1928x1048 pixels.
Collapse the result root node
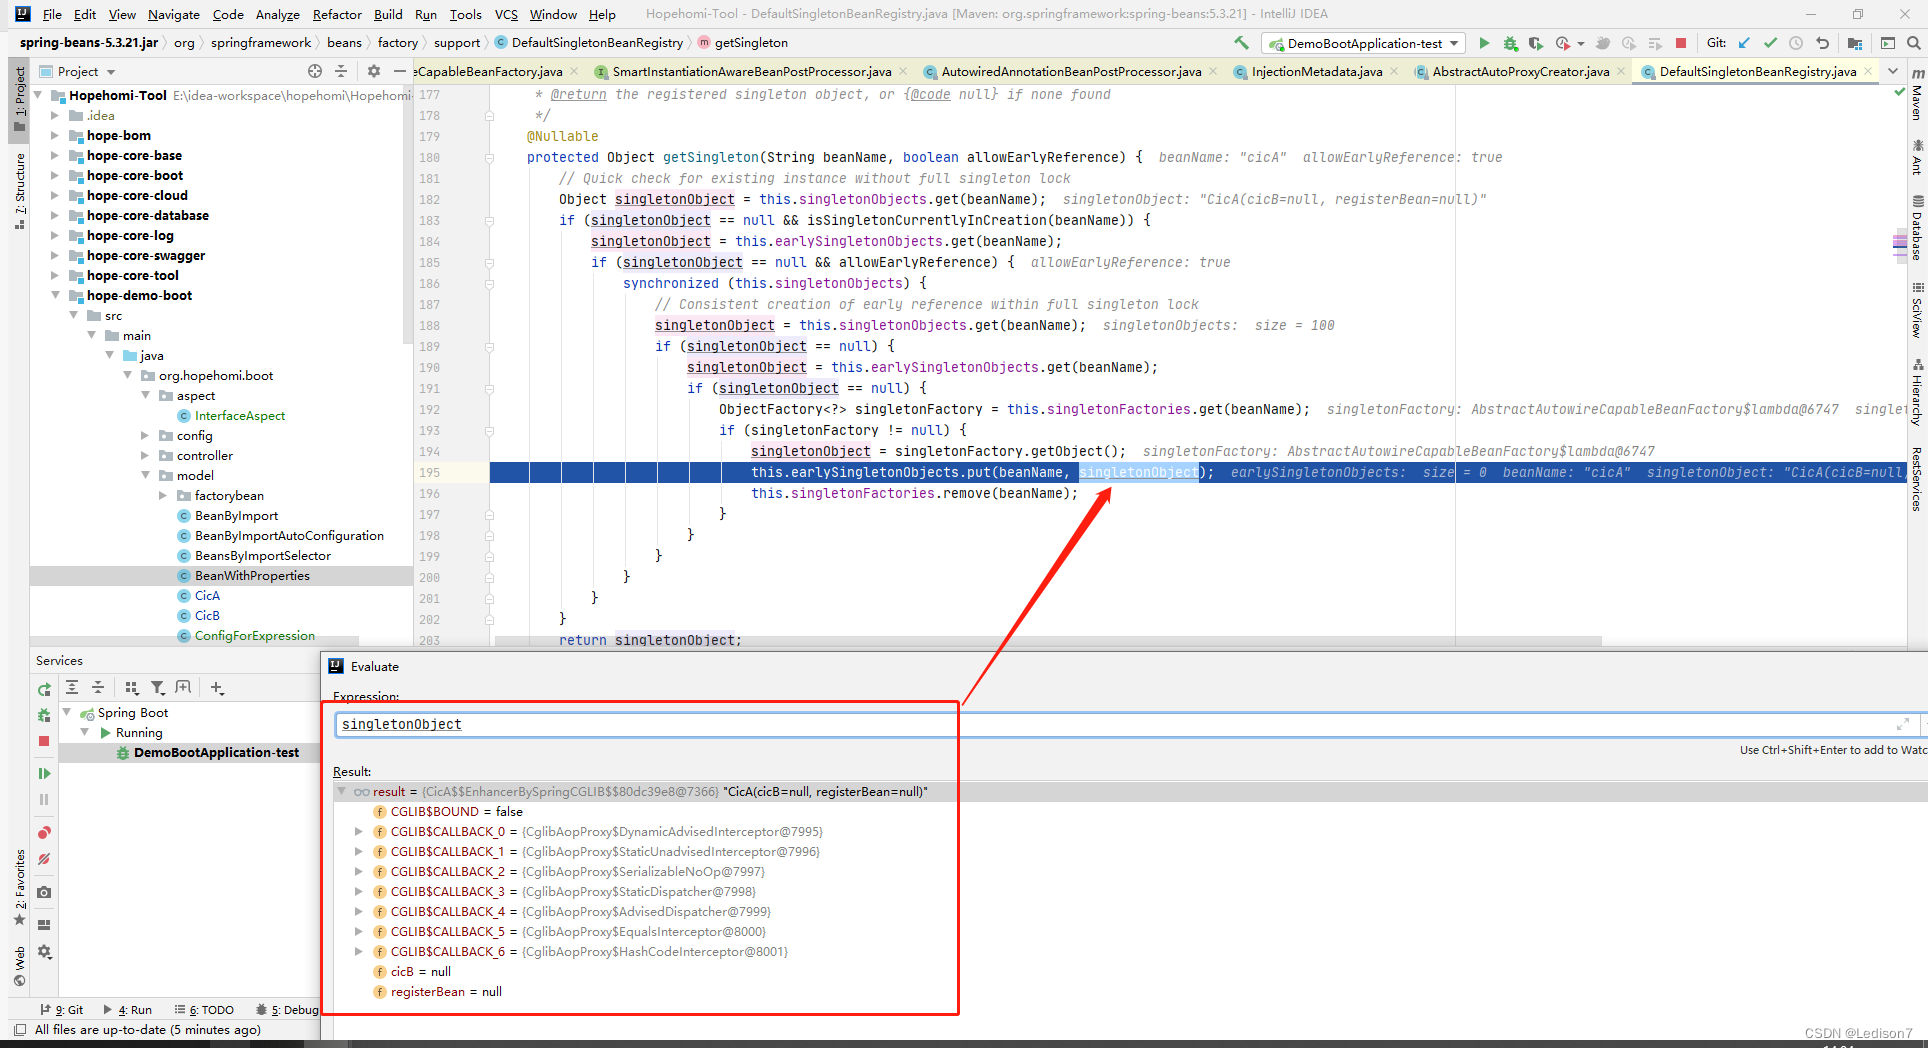[342, 791]
